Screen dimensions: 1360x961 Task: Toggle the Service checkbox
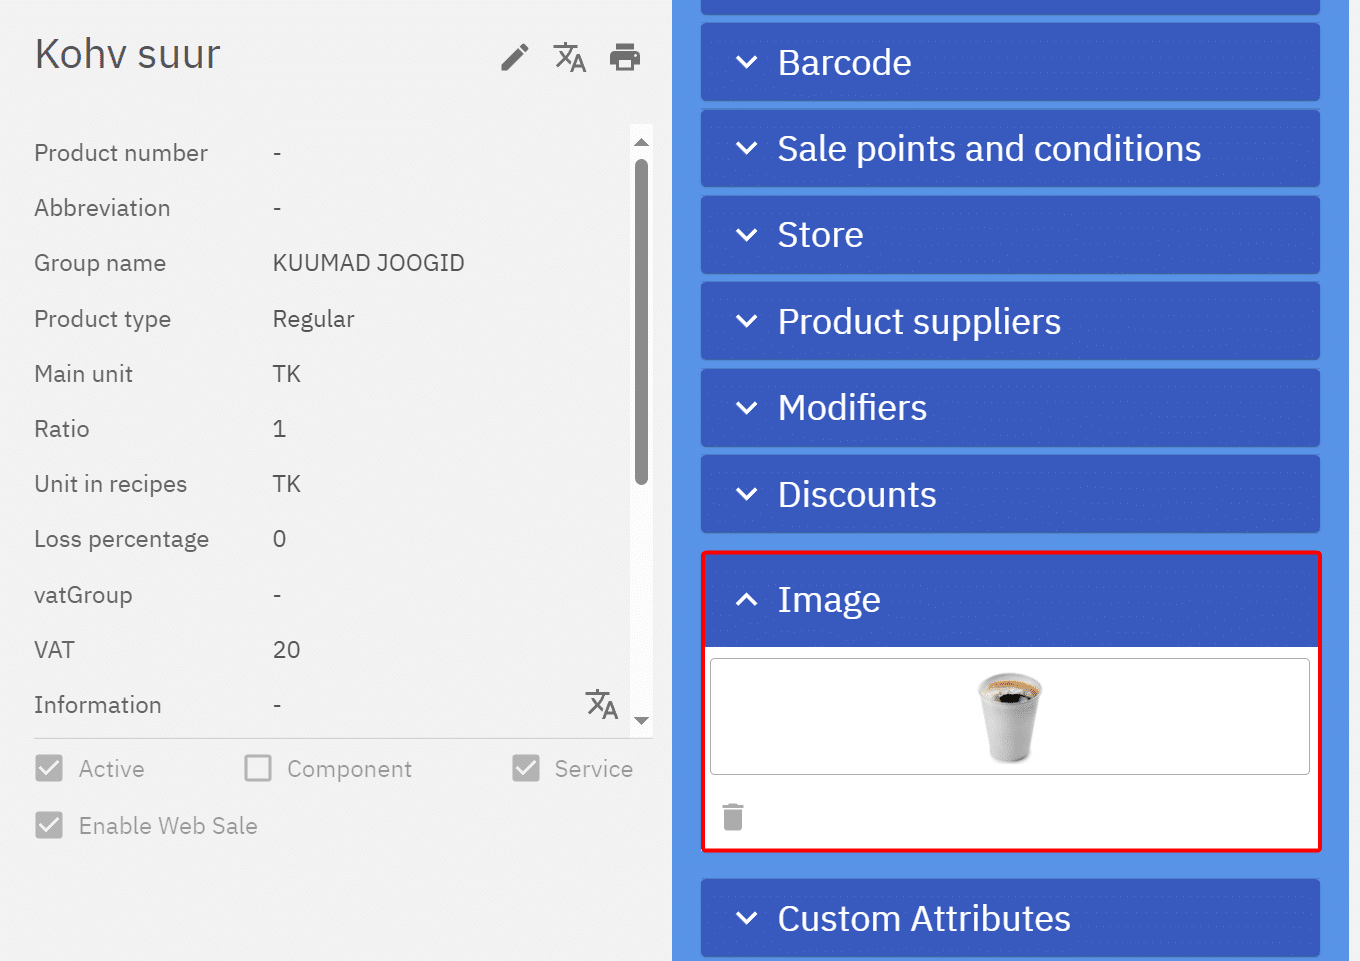pos(526,768)
